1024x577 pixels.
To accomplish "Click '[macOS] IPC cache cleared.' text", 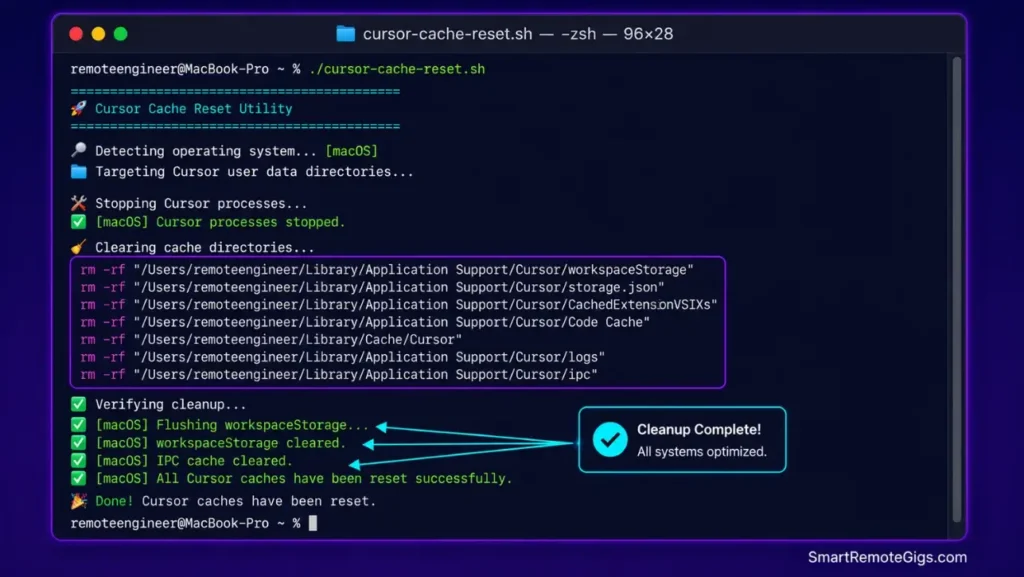I will coord(193,461).
